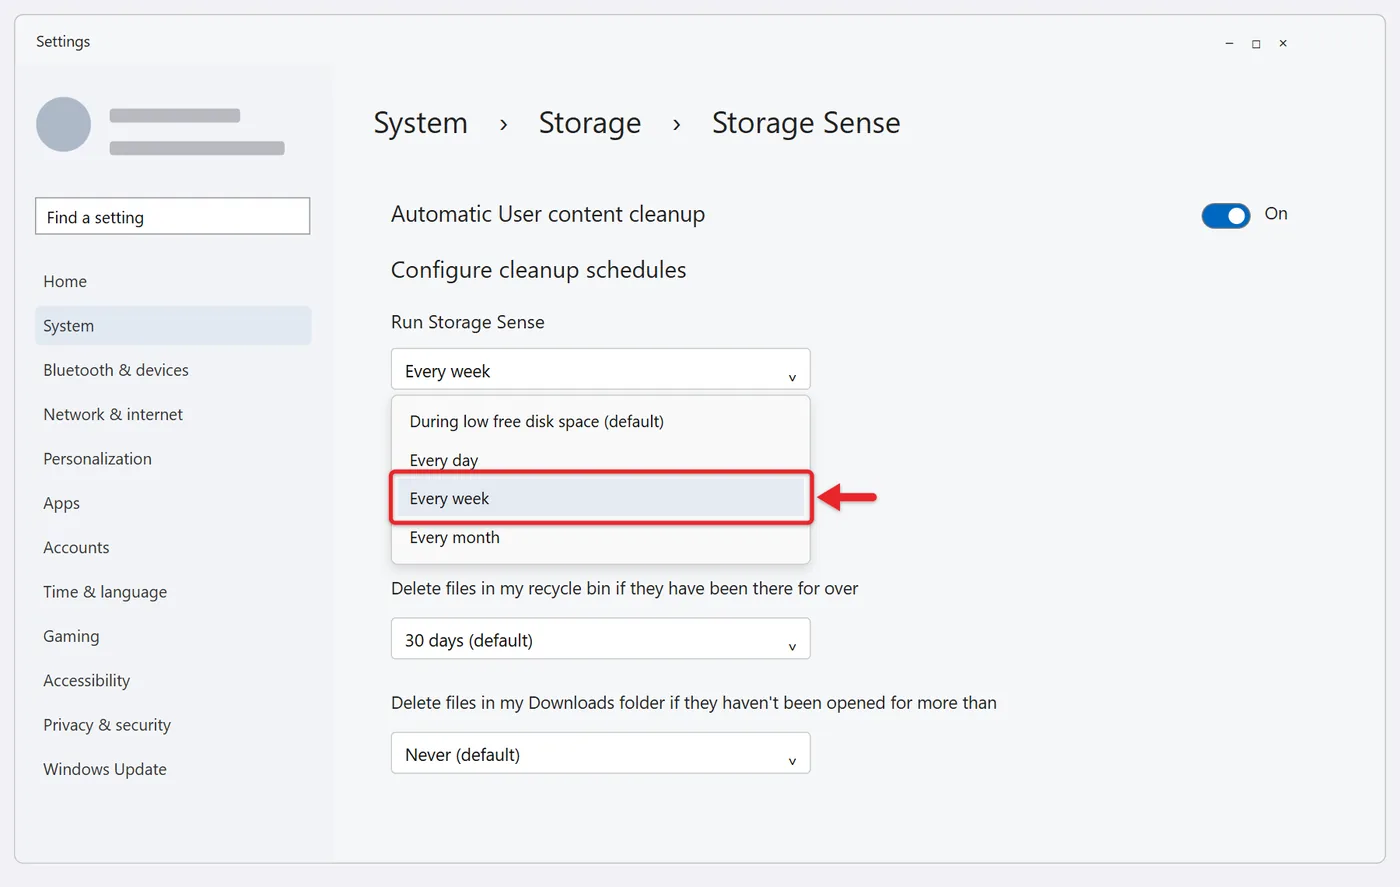Click the Find a setting search box
1400x887 pixels.
(x=172, y=216)
